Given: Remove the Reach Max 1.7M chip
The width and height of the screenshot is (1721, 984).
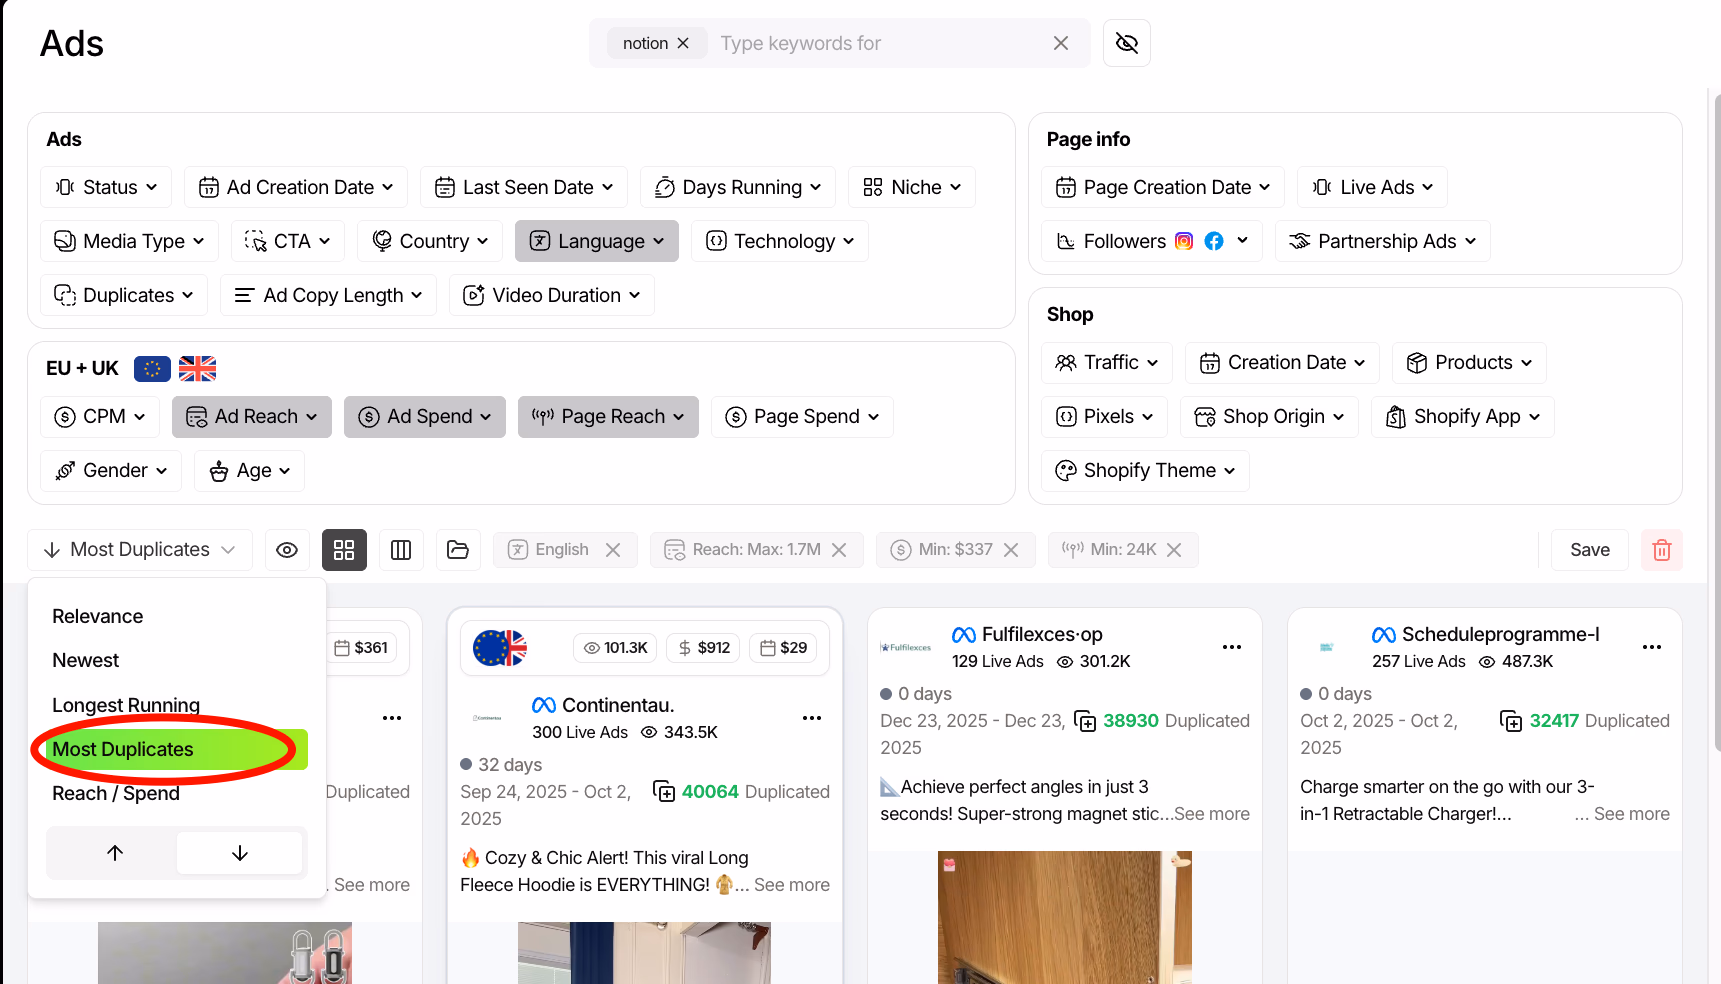Looking at the screenshot, I should 839,550.
